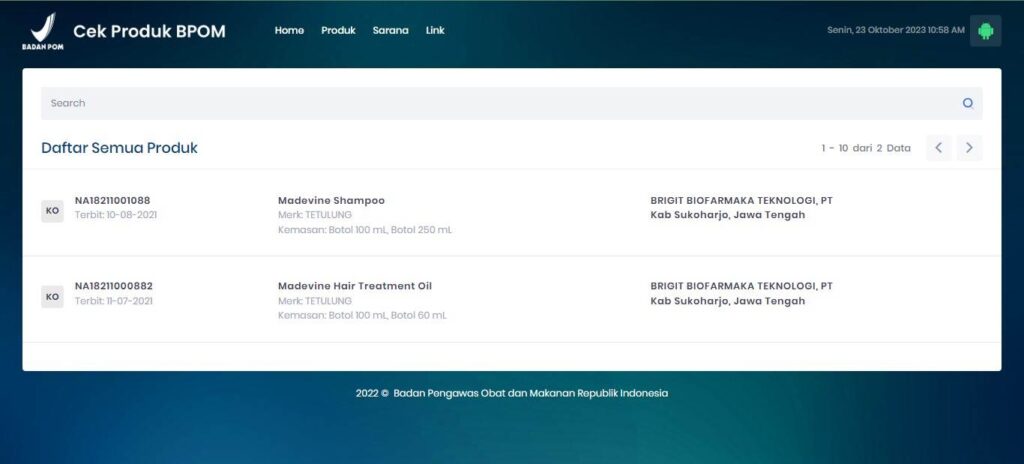Click the 1 - 10 dari 2 Data counter
The image size is (1024, 464).
(865, 148)
